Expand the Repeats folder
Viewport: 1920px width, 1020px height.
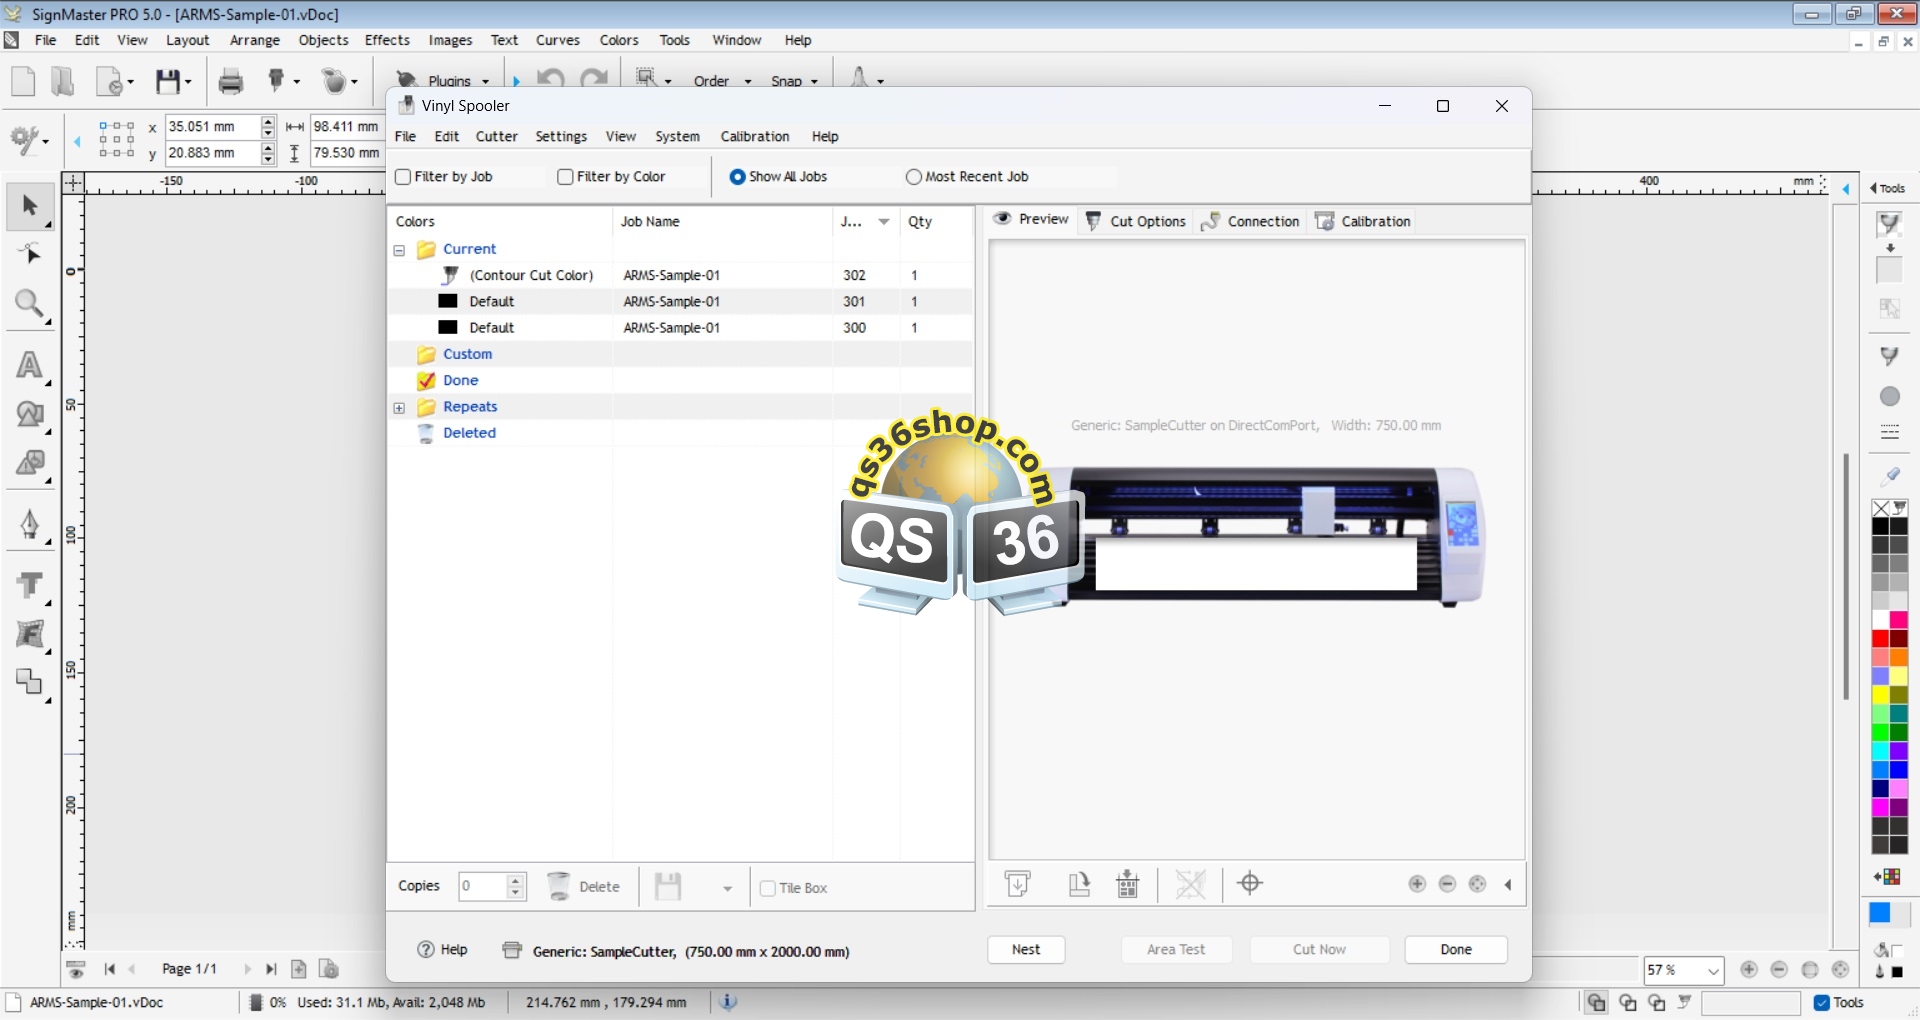point(399,408)
